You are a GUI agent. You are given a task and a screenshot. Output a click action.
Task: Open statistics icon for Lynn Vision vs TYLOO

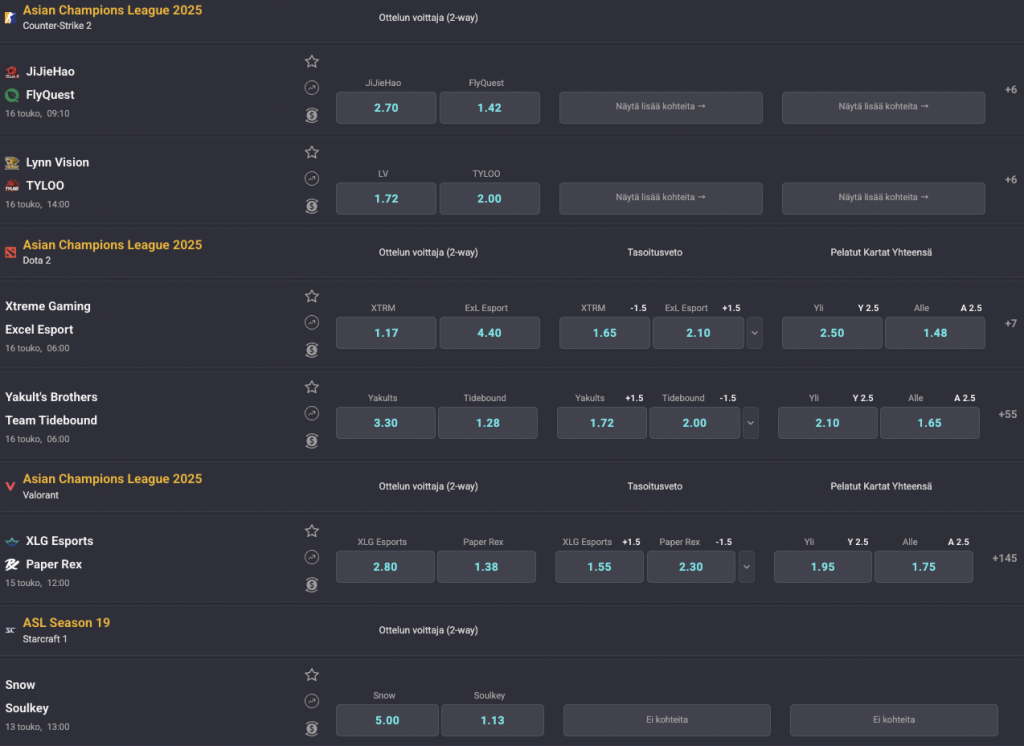point(312,178)
